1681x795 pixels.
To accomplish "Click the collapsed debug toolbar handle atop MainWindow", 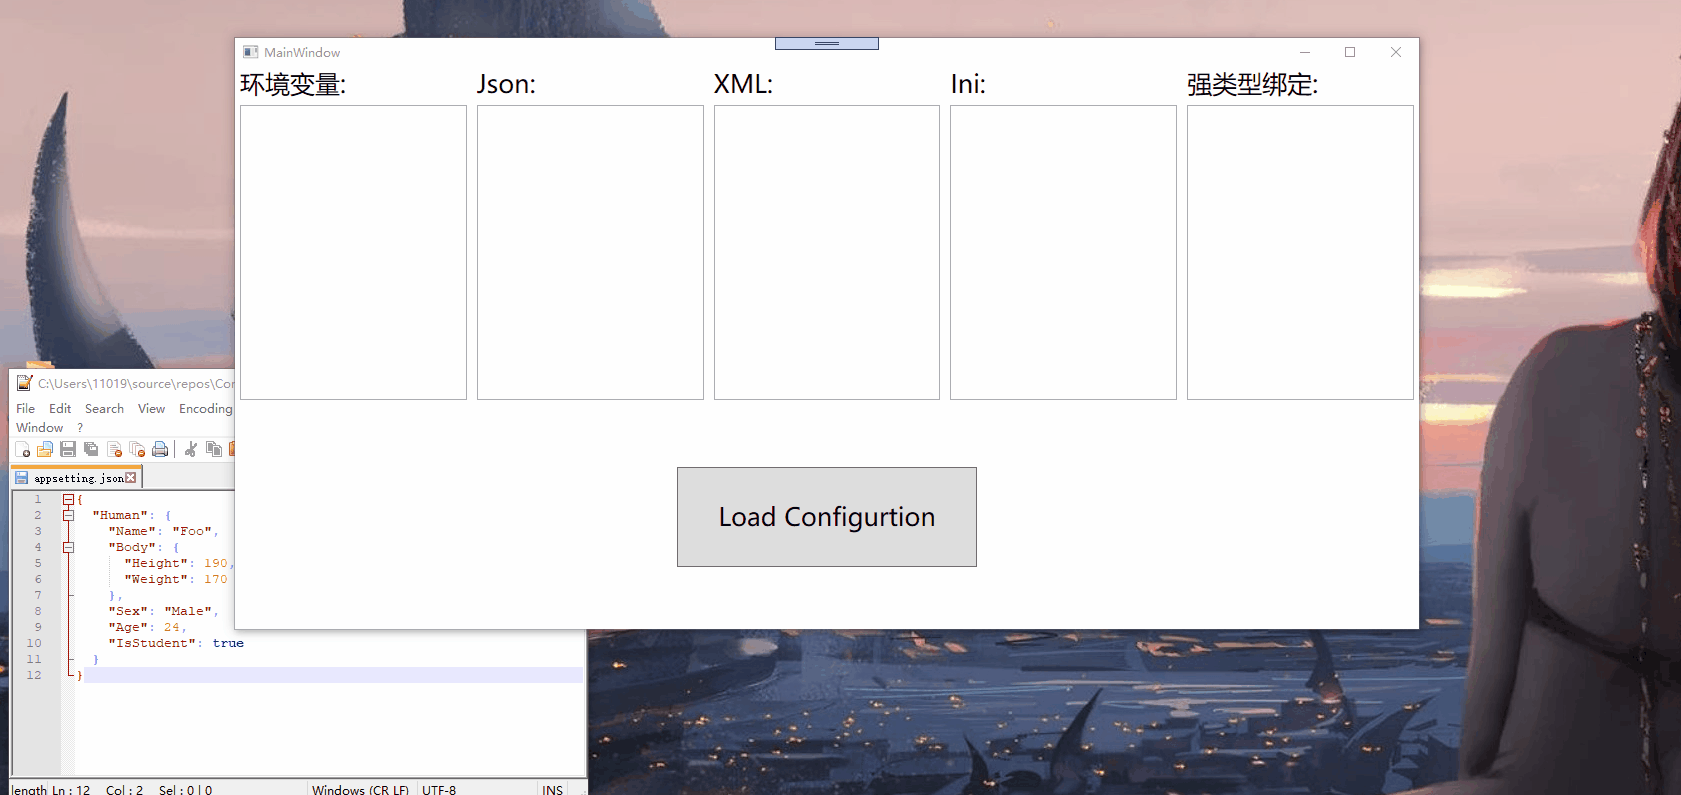I will (827, 43).
